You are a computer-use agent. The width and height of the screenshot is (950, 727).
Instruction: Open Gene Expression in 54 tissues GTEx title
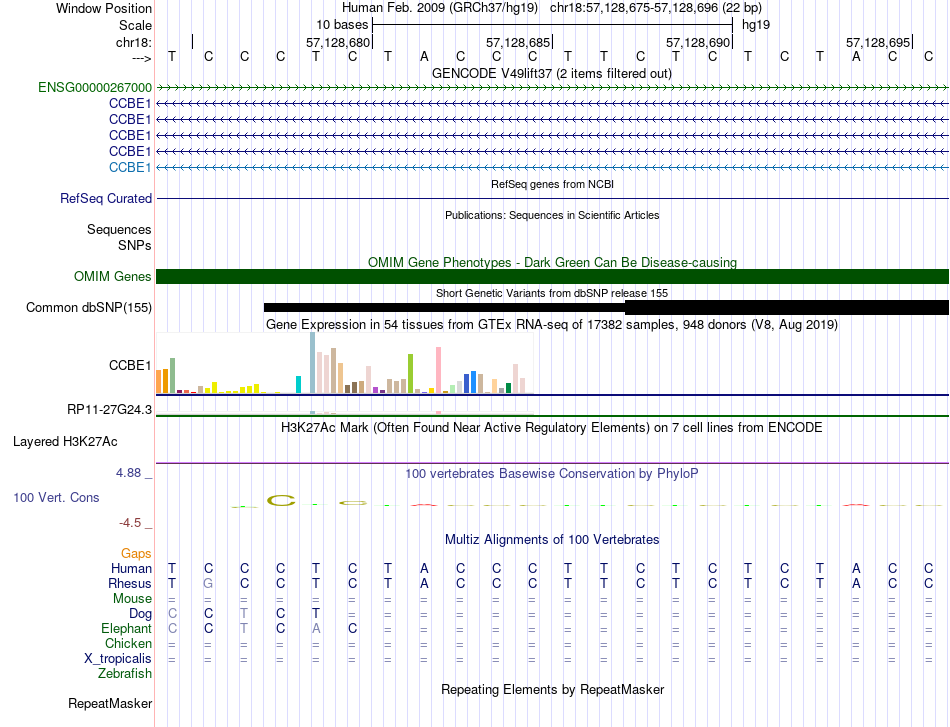pyautogui.click(x=552, y=325)
